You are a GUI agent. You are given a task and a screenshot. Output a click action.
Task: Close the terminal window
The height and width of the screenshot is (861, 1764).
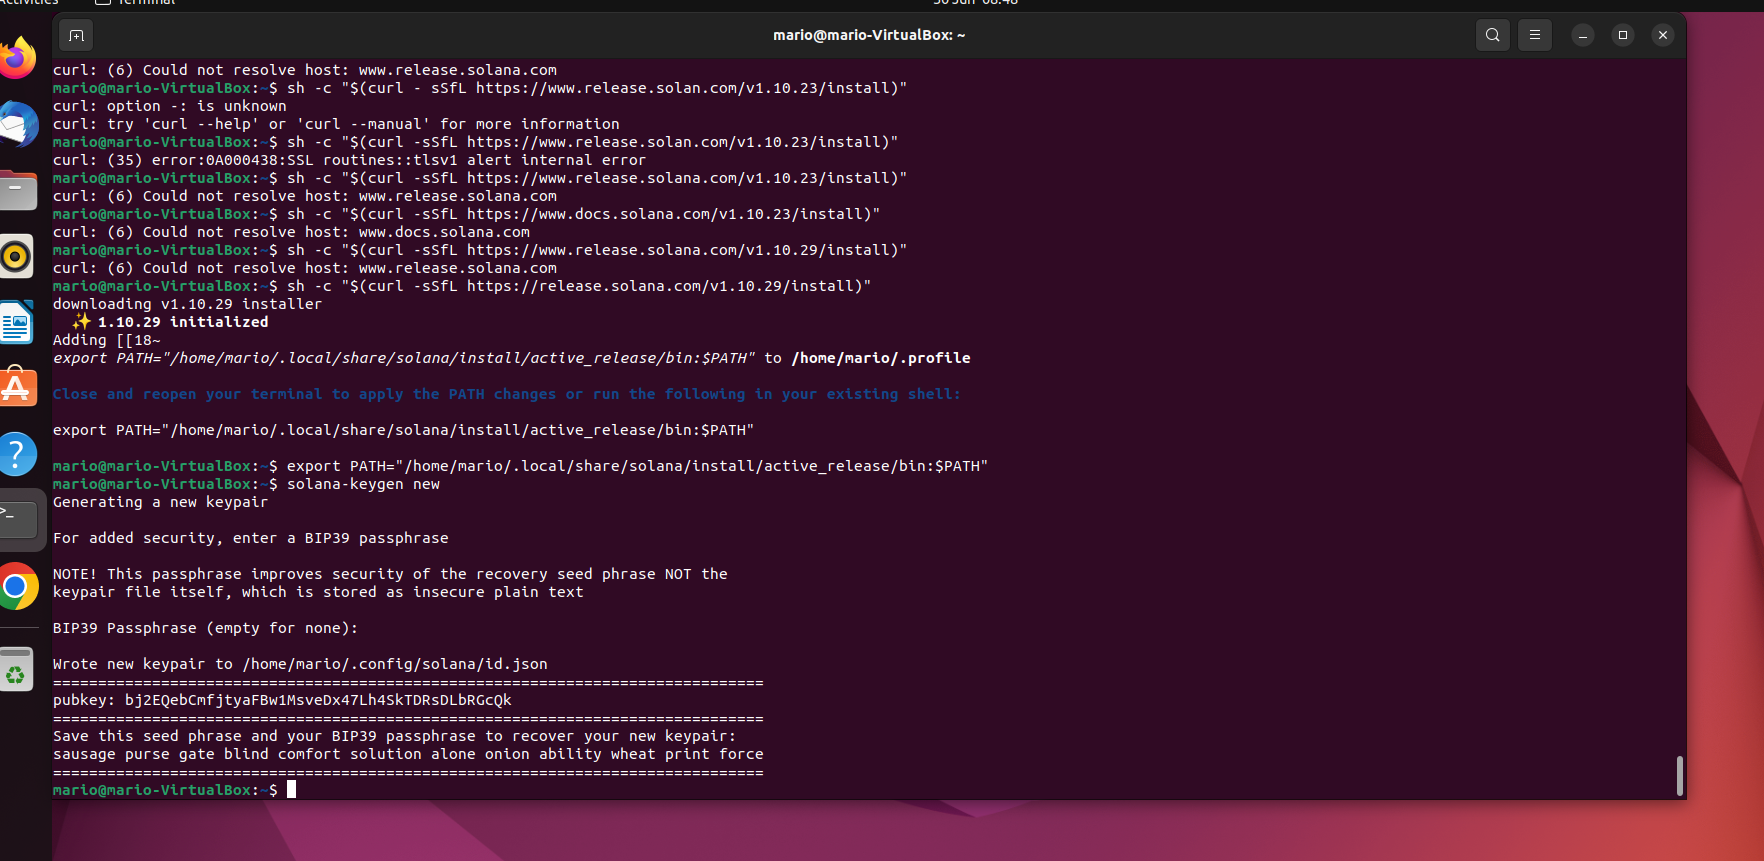coord(1663,35)
